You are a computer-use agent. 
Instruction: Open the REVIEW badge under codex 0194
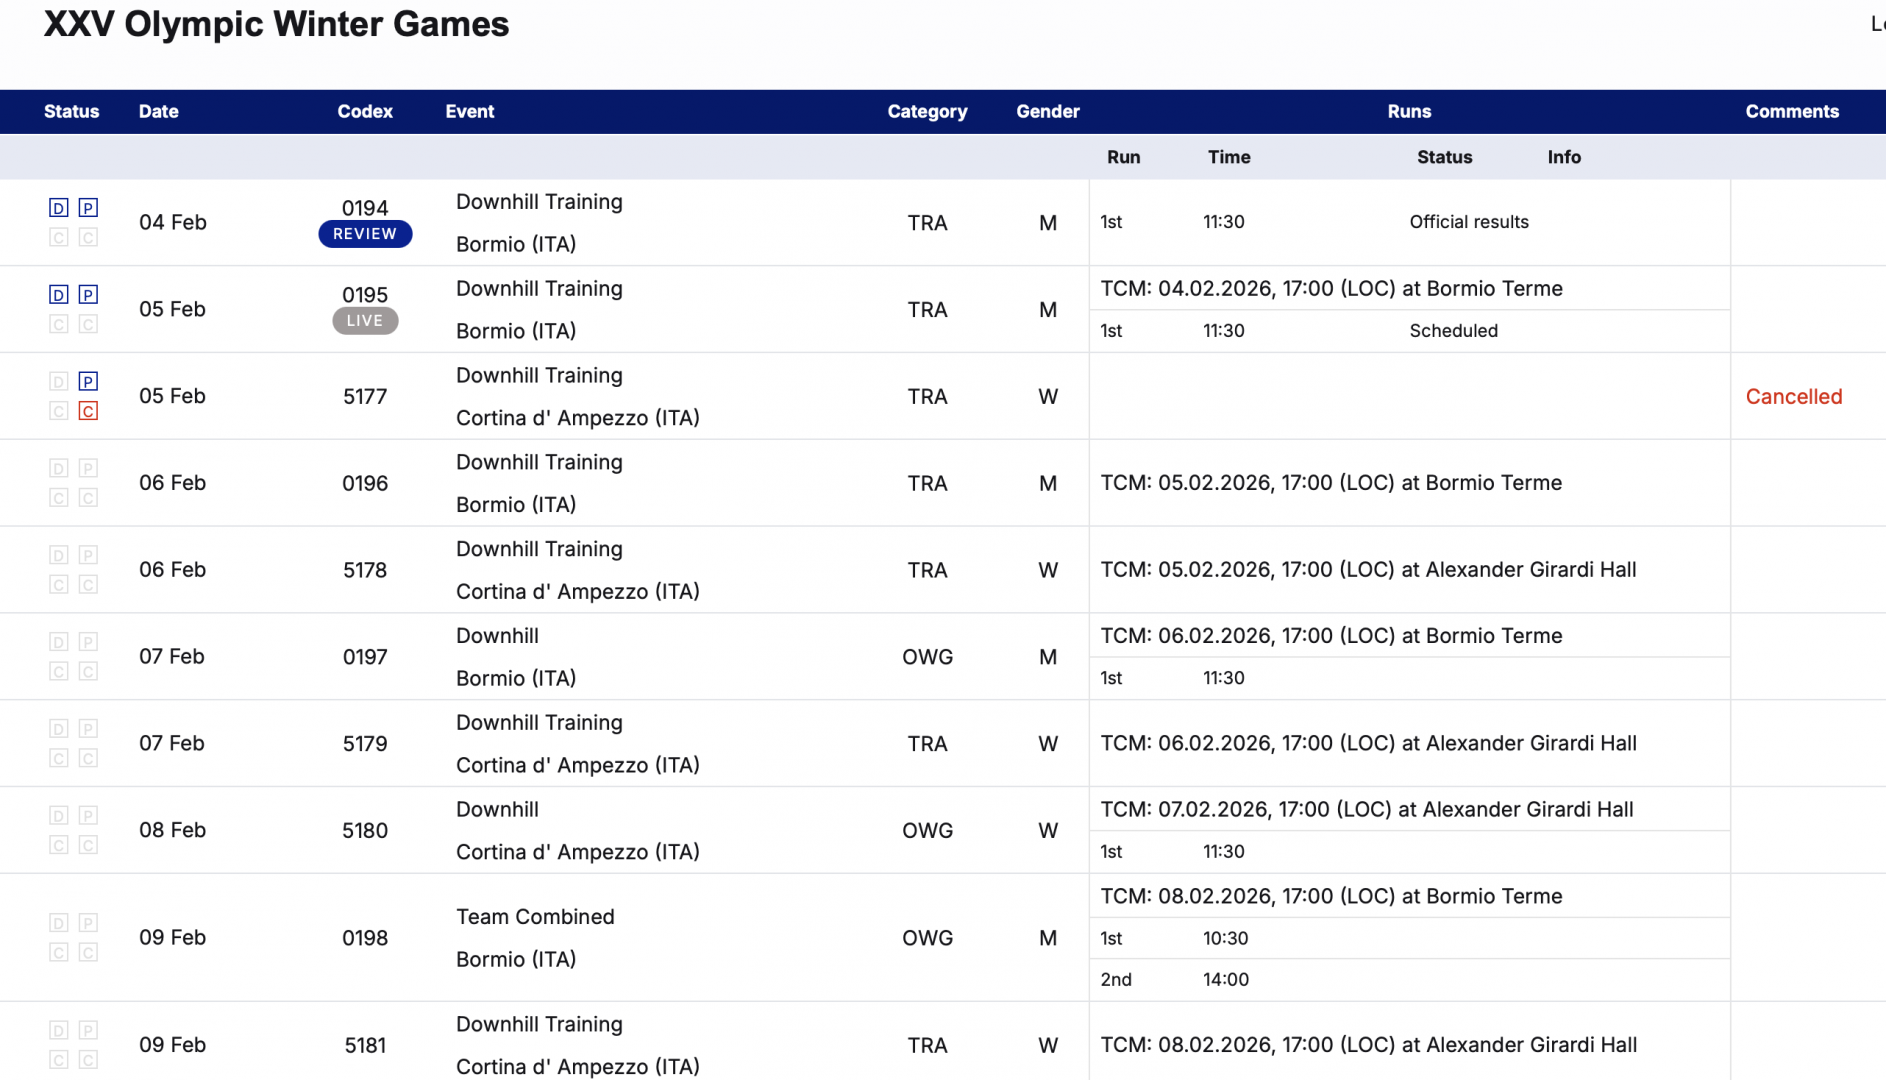[365, 234]
